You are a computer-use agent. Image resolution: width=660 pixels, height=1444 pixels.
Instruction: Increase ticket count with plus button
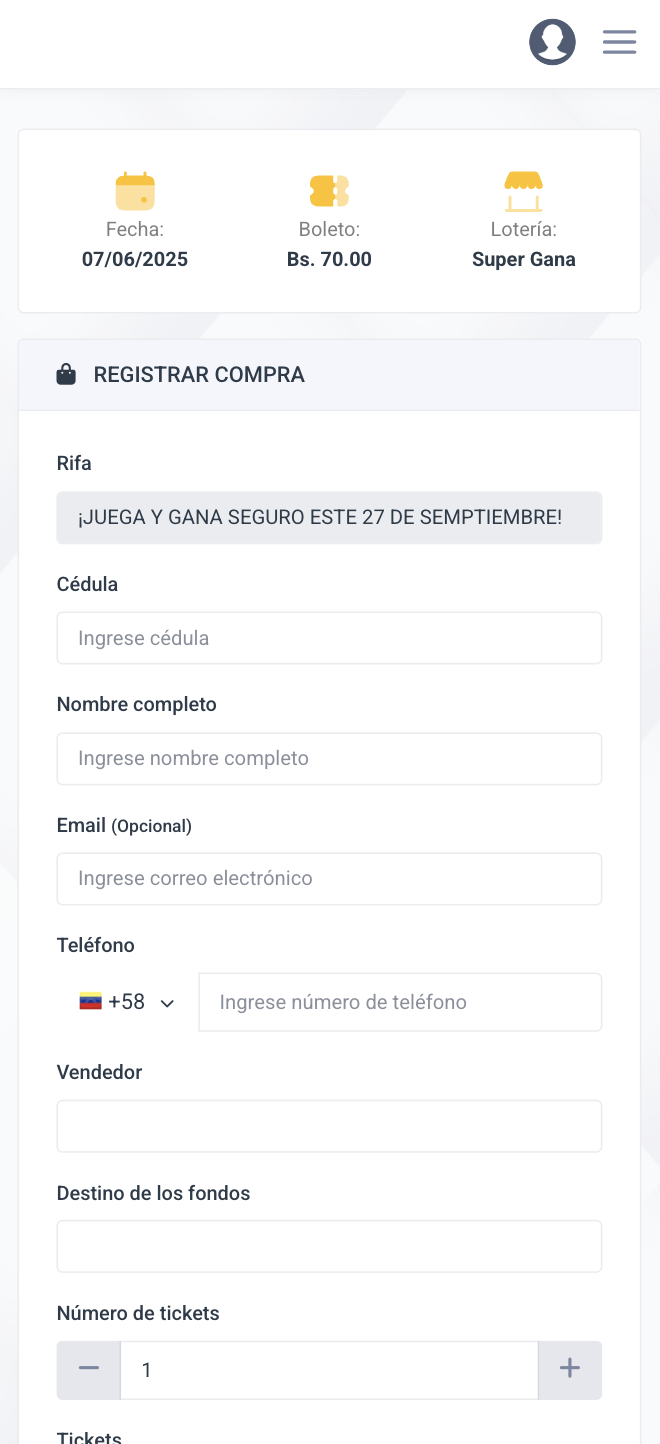coord(570,1369)
